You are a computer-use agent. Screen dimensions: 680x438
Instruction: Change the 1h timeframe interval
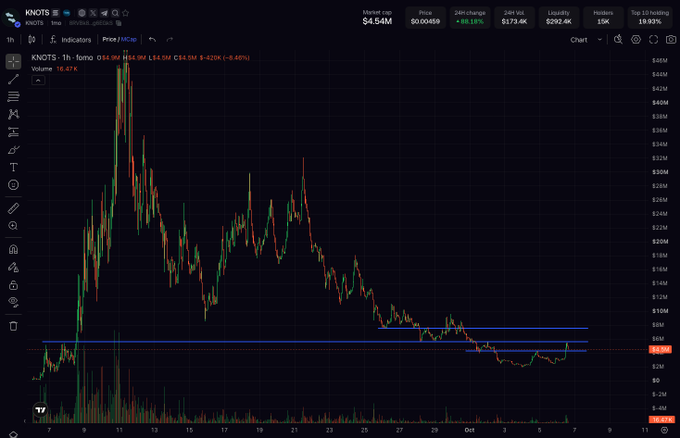(10, 39)
